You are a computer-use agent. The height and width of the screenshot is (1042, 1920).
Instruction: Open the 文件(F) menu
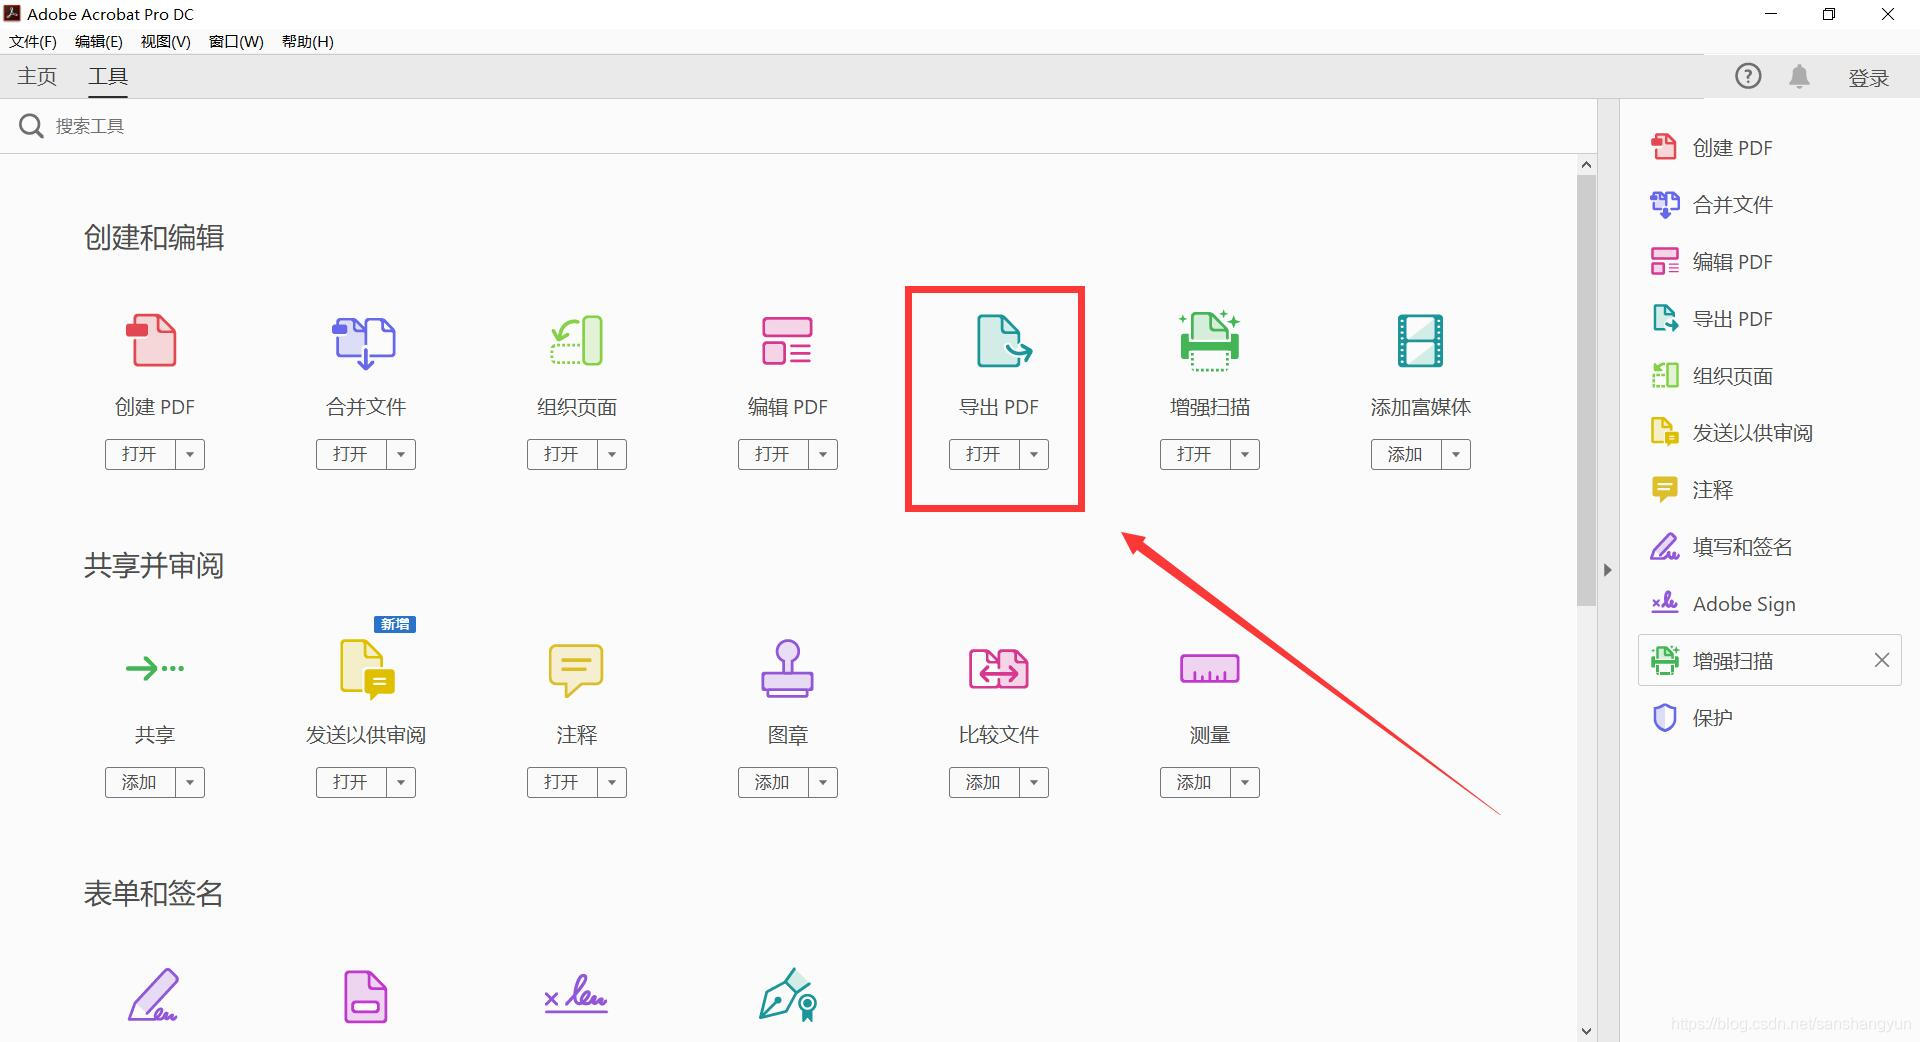[33, 41]
